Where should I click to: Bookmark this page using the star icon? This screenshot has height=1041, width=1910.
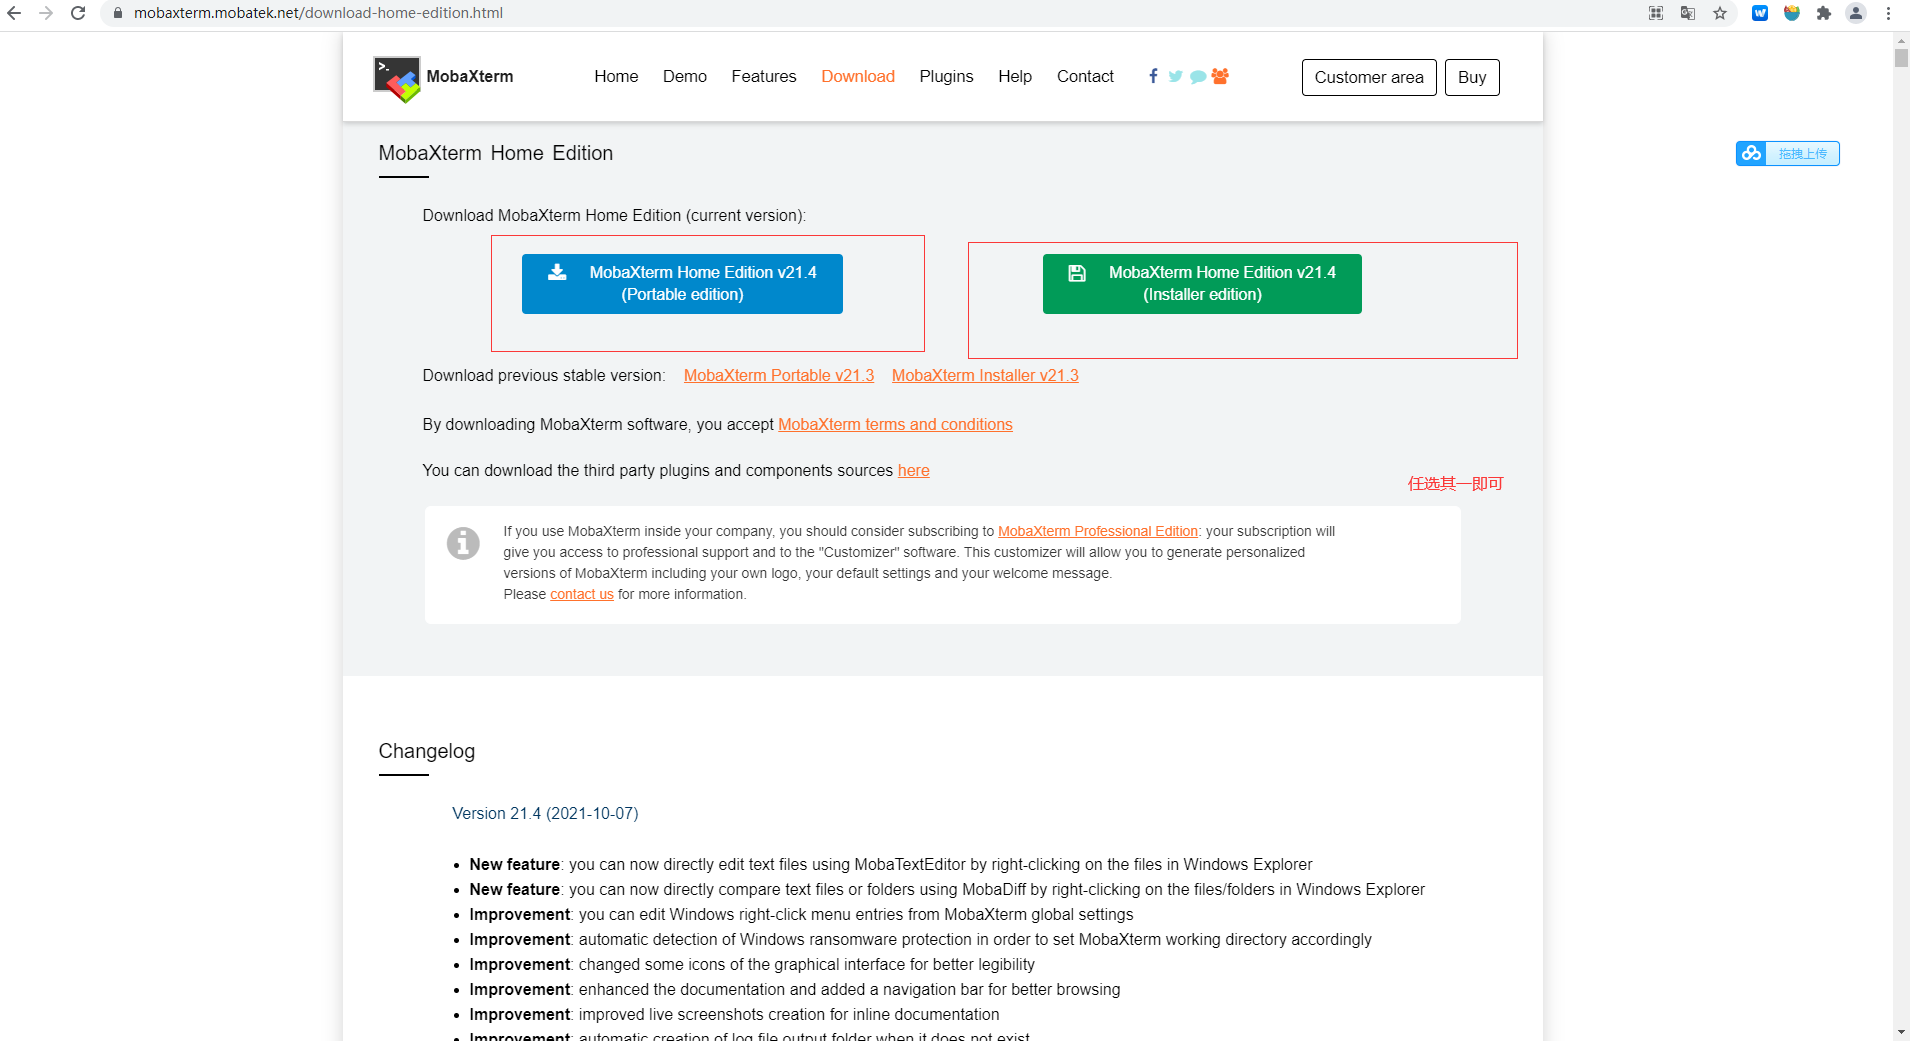pyautogui.click(x=1722, y=13)
